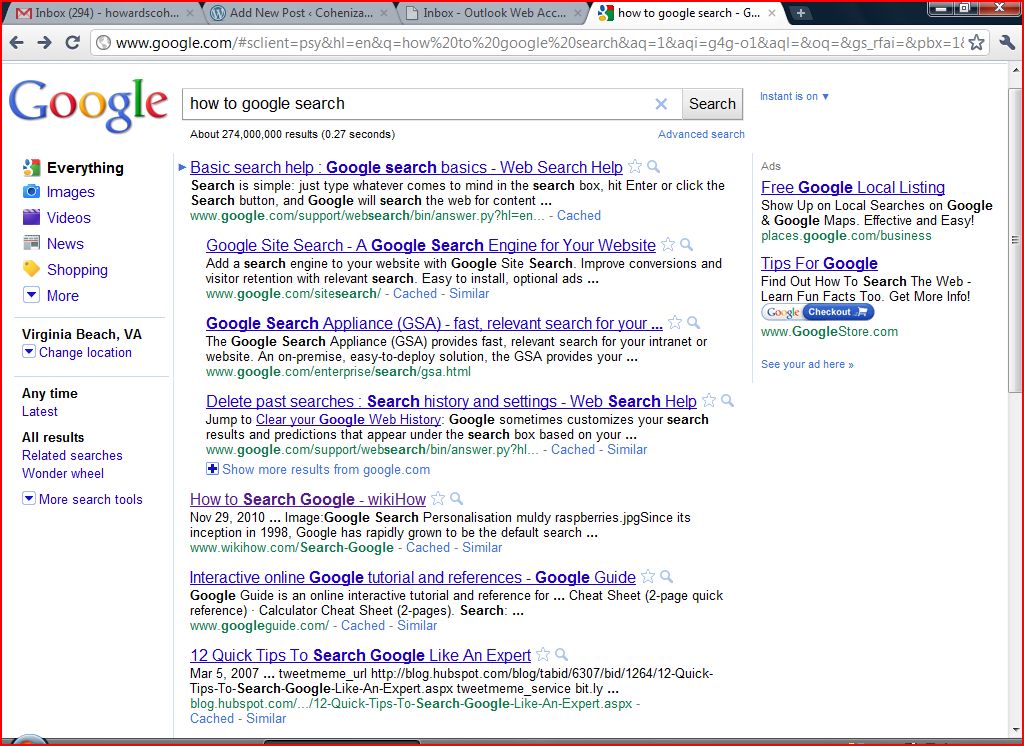1024x746 pixels.
Task: Open Interactive online Google tutorial result link
Action: tap(413, 577)
